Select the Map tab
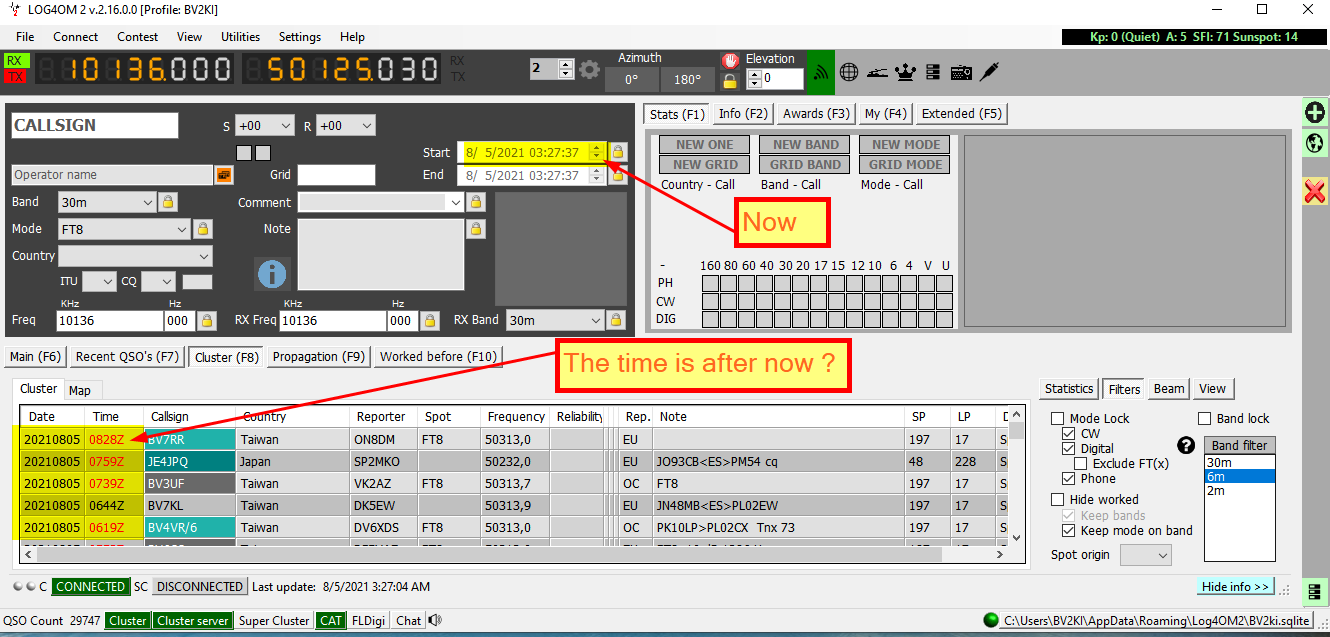The image size is (1330, 637). 79,390
